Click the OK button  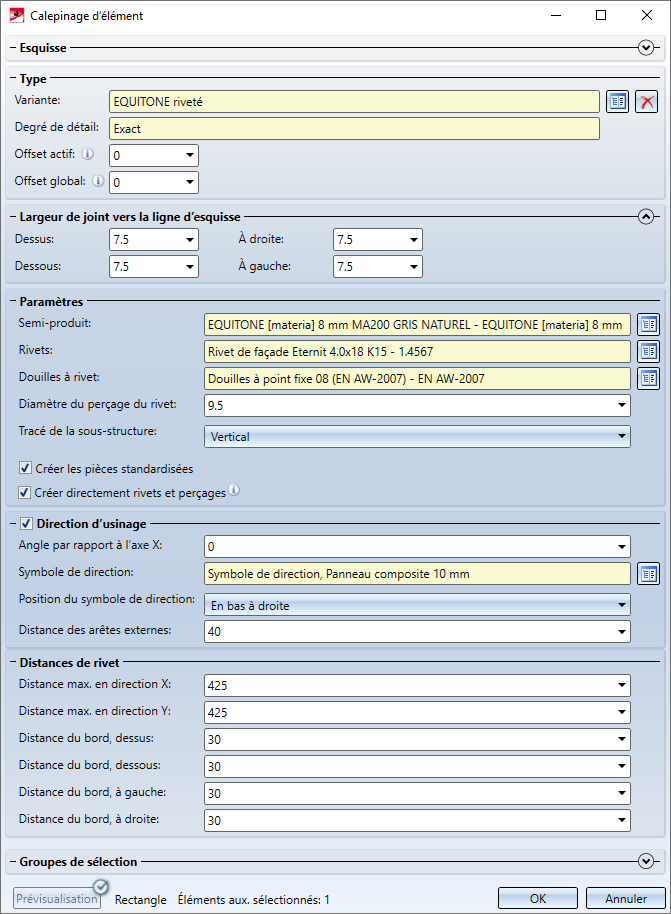coord(538,898)
